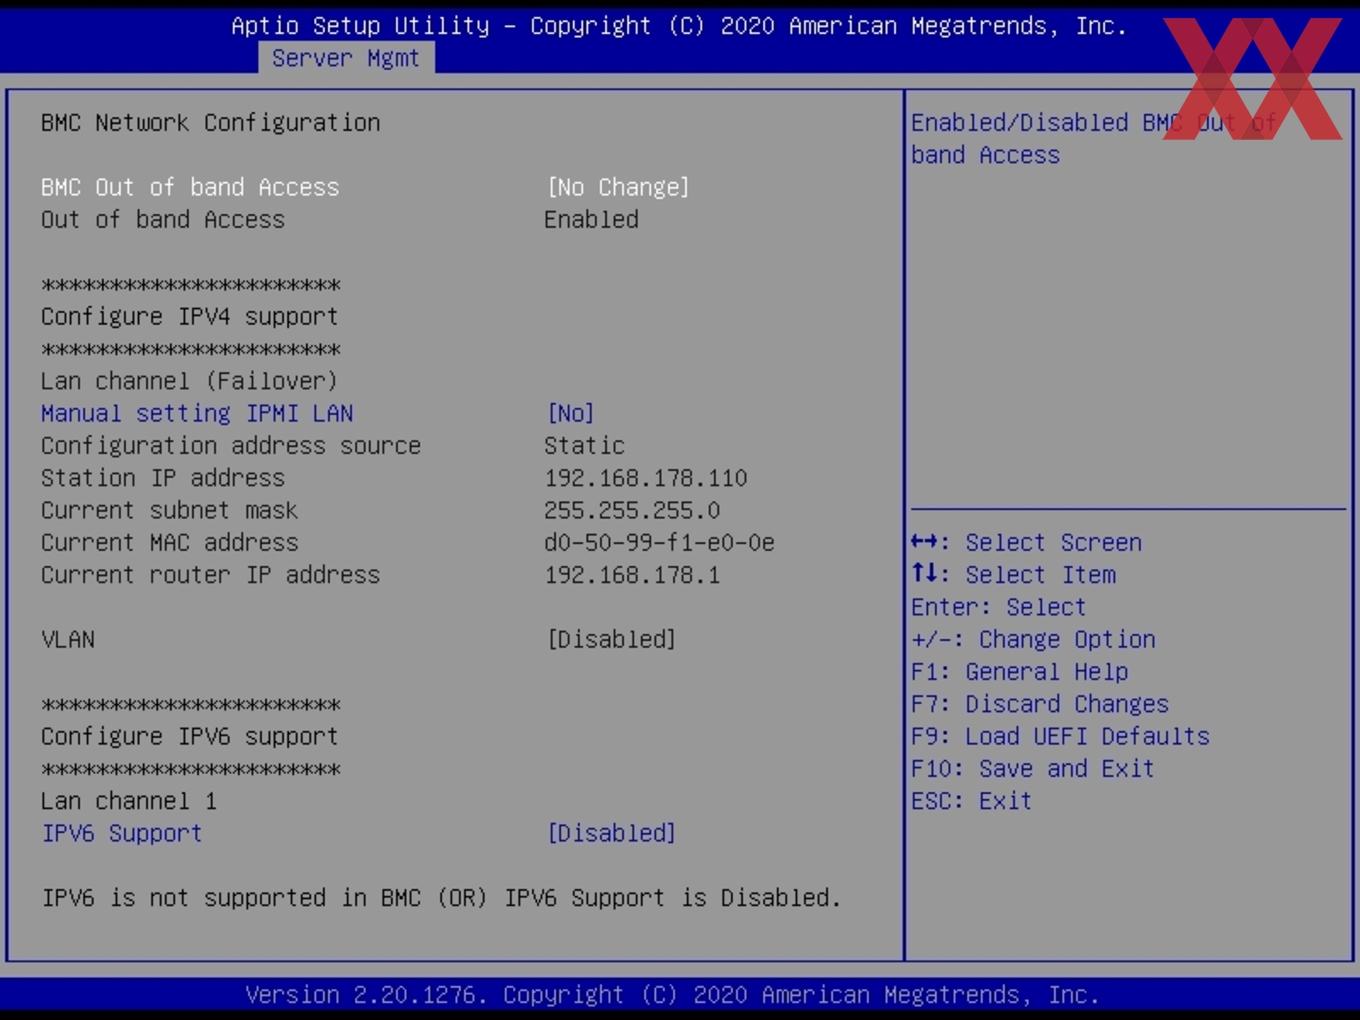Click the Current subnet mask label
The width and height of the screenshot is (1360, 1020).
(169, 510)
